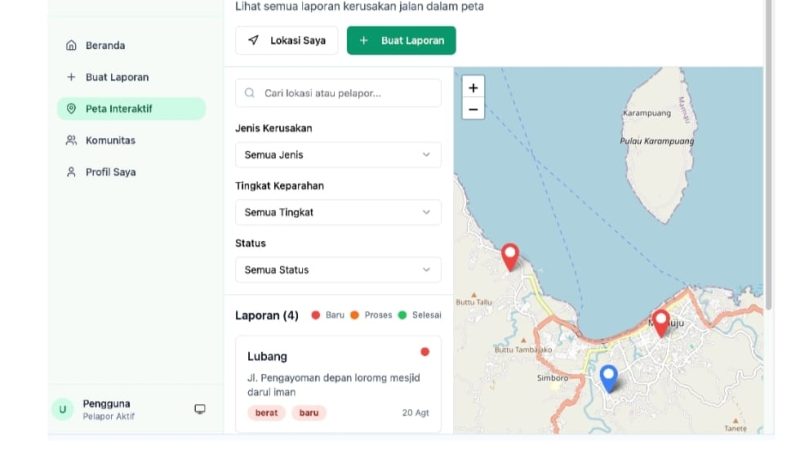Open the Profil Saya person icon

tap(71, 172)
